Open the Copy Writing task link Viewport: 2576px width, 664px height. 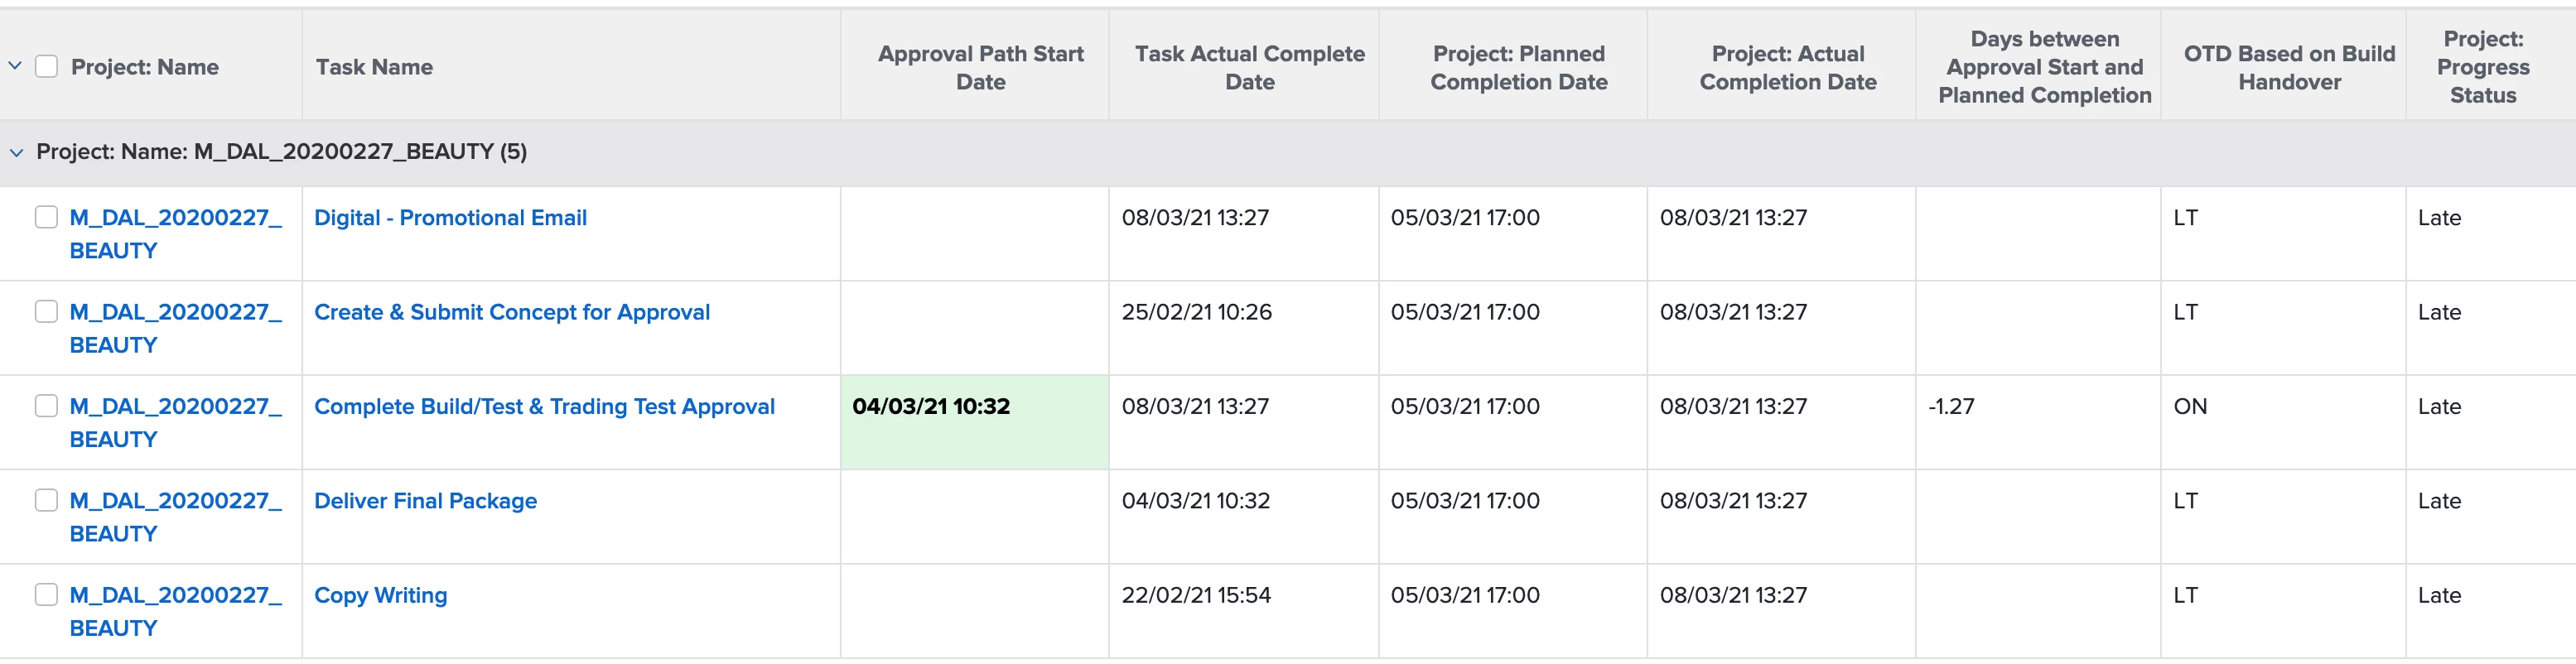380,595
